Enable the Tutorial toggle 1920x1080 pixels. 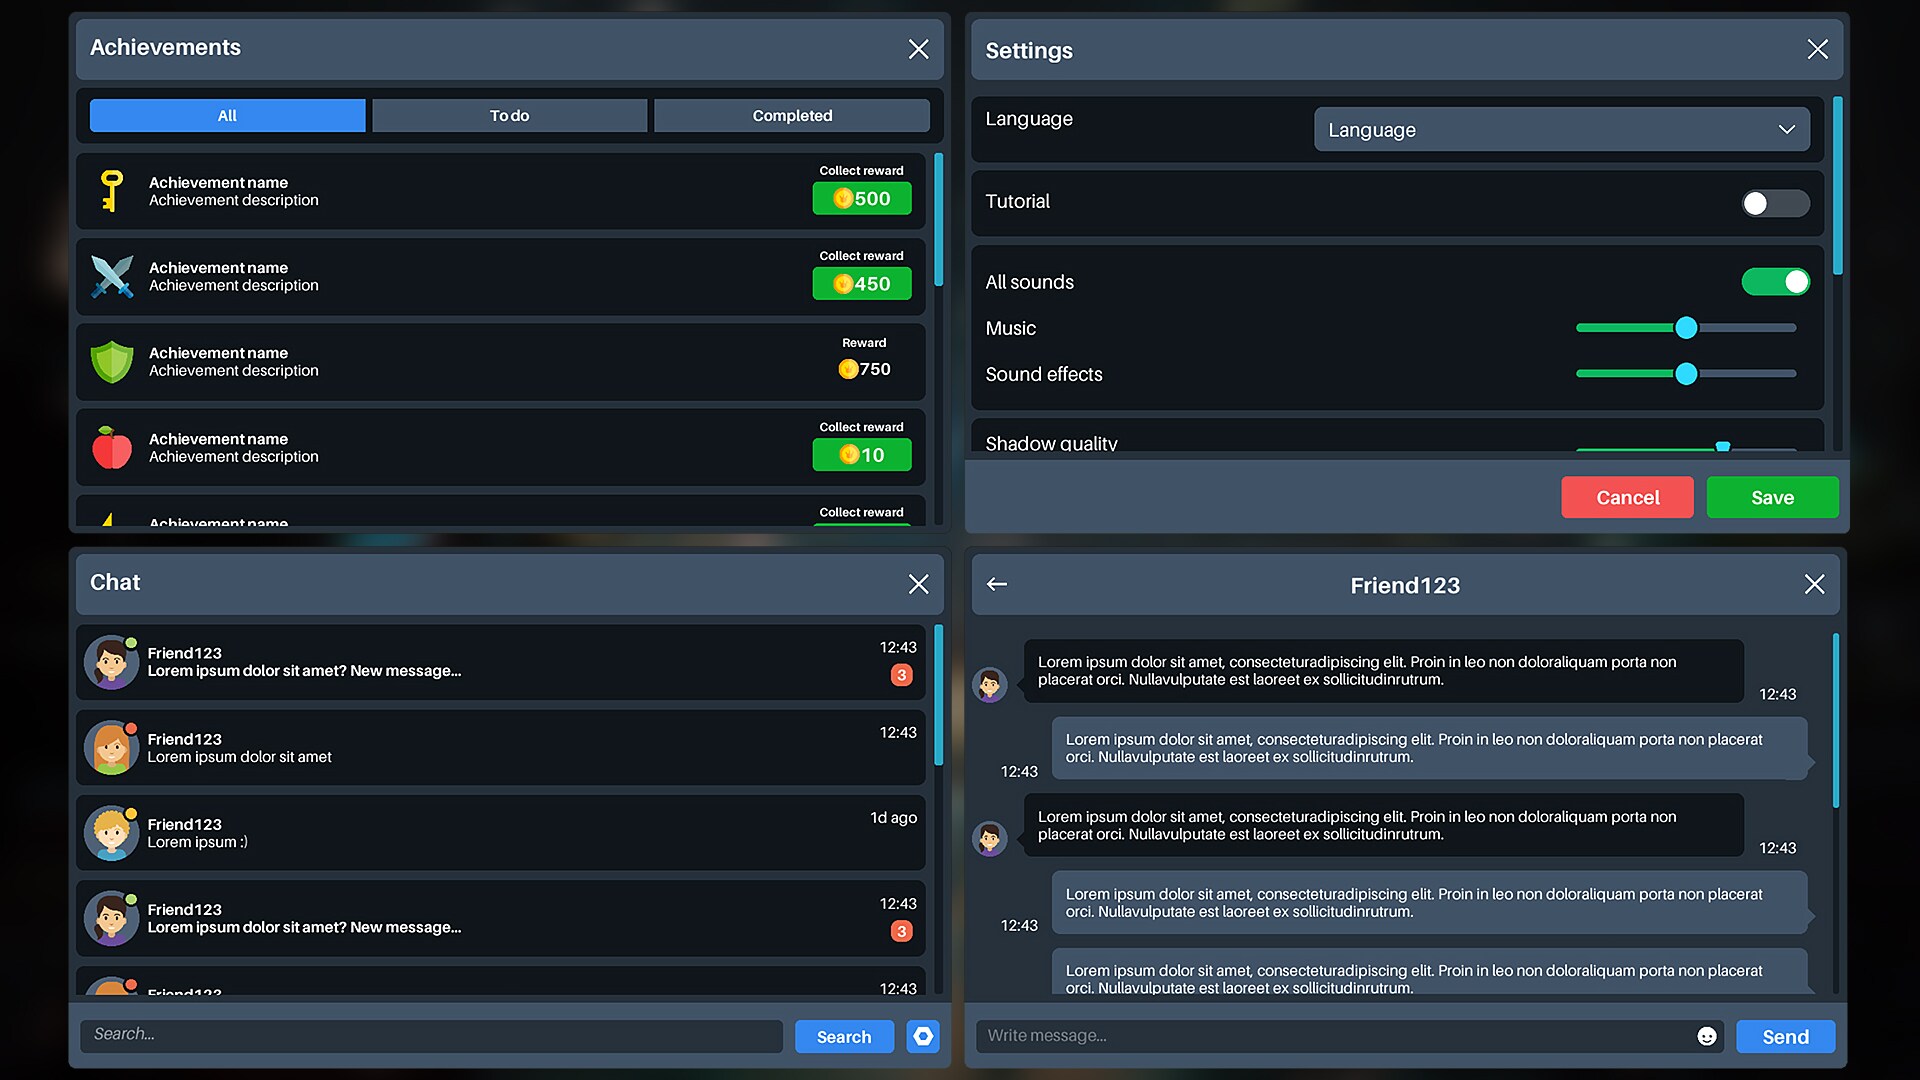1776,203
